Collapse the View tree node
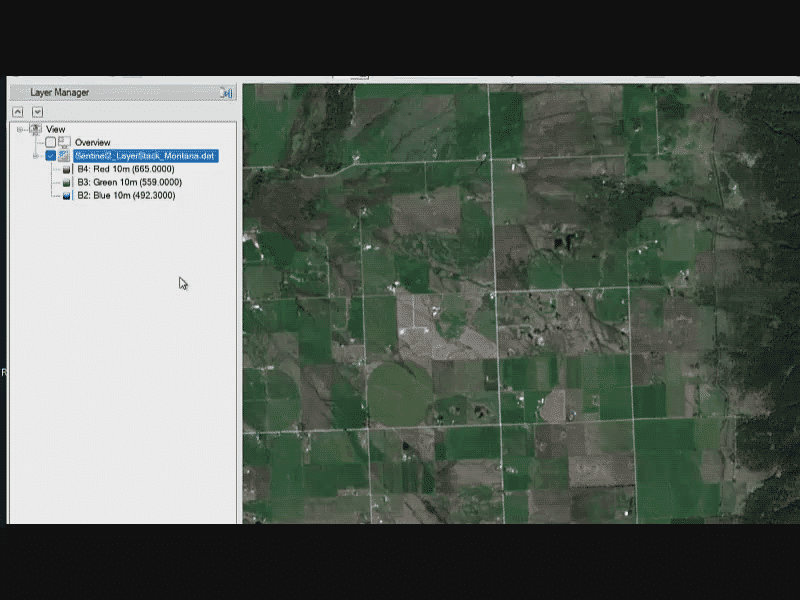 point(20,129)
